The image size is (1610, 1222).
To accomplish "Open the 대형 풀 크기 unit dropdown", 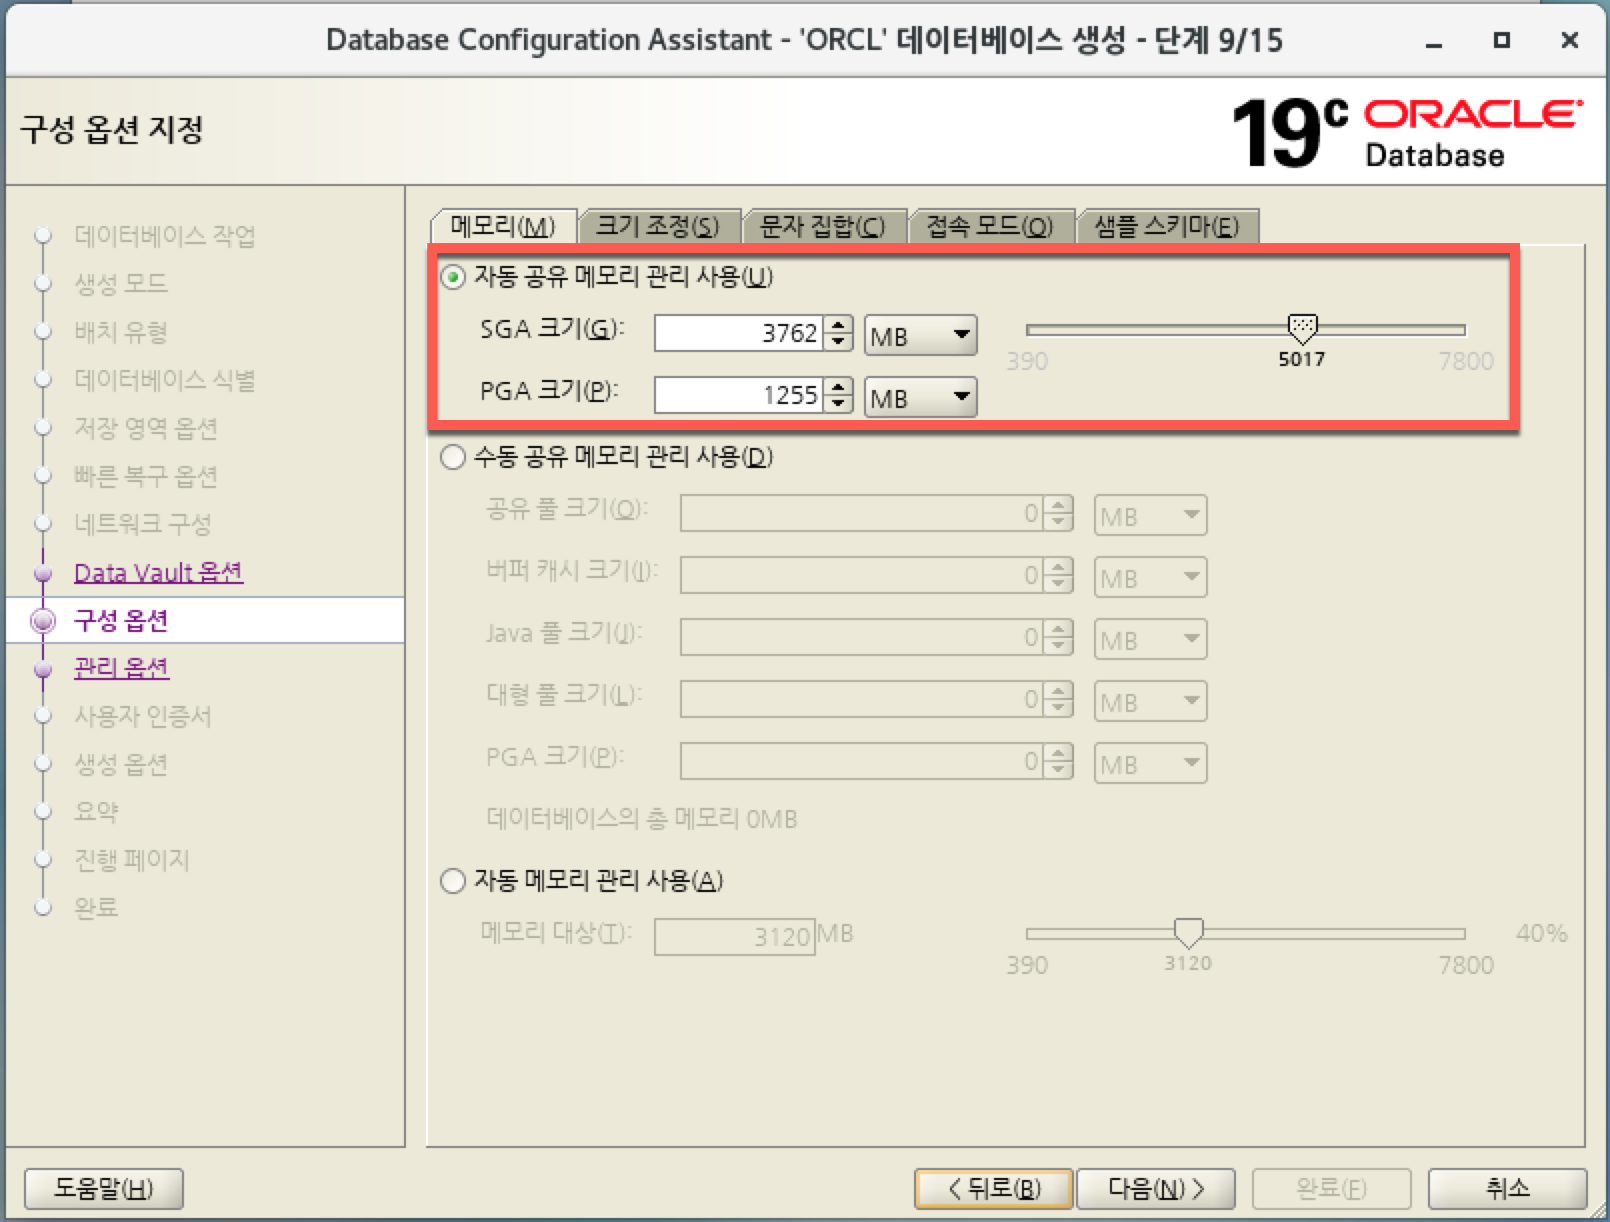I will click(1150, 701).
